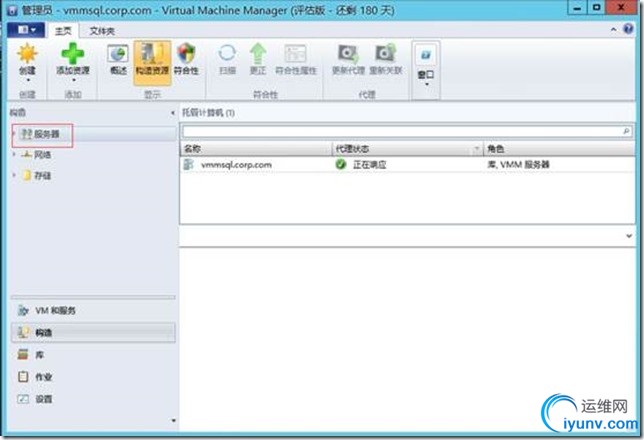
Task: Open the 符合性 shield icon
Action: click(186, 54)
